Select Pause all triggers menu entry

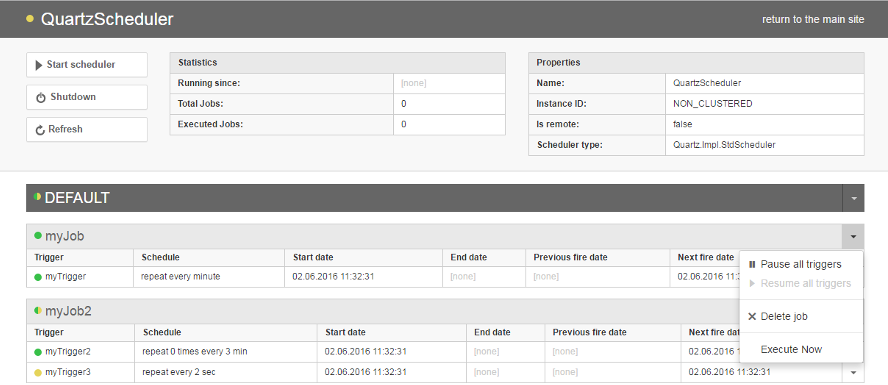801,264
